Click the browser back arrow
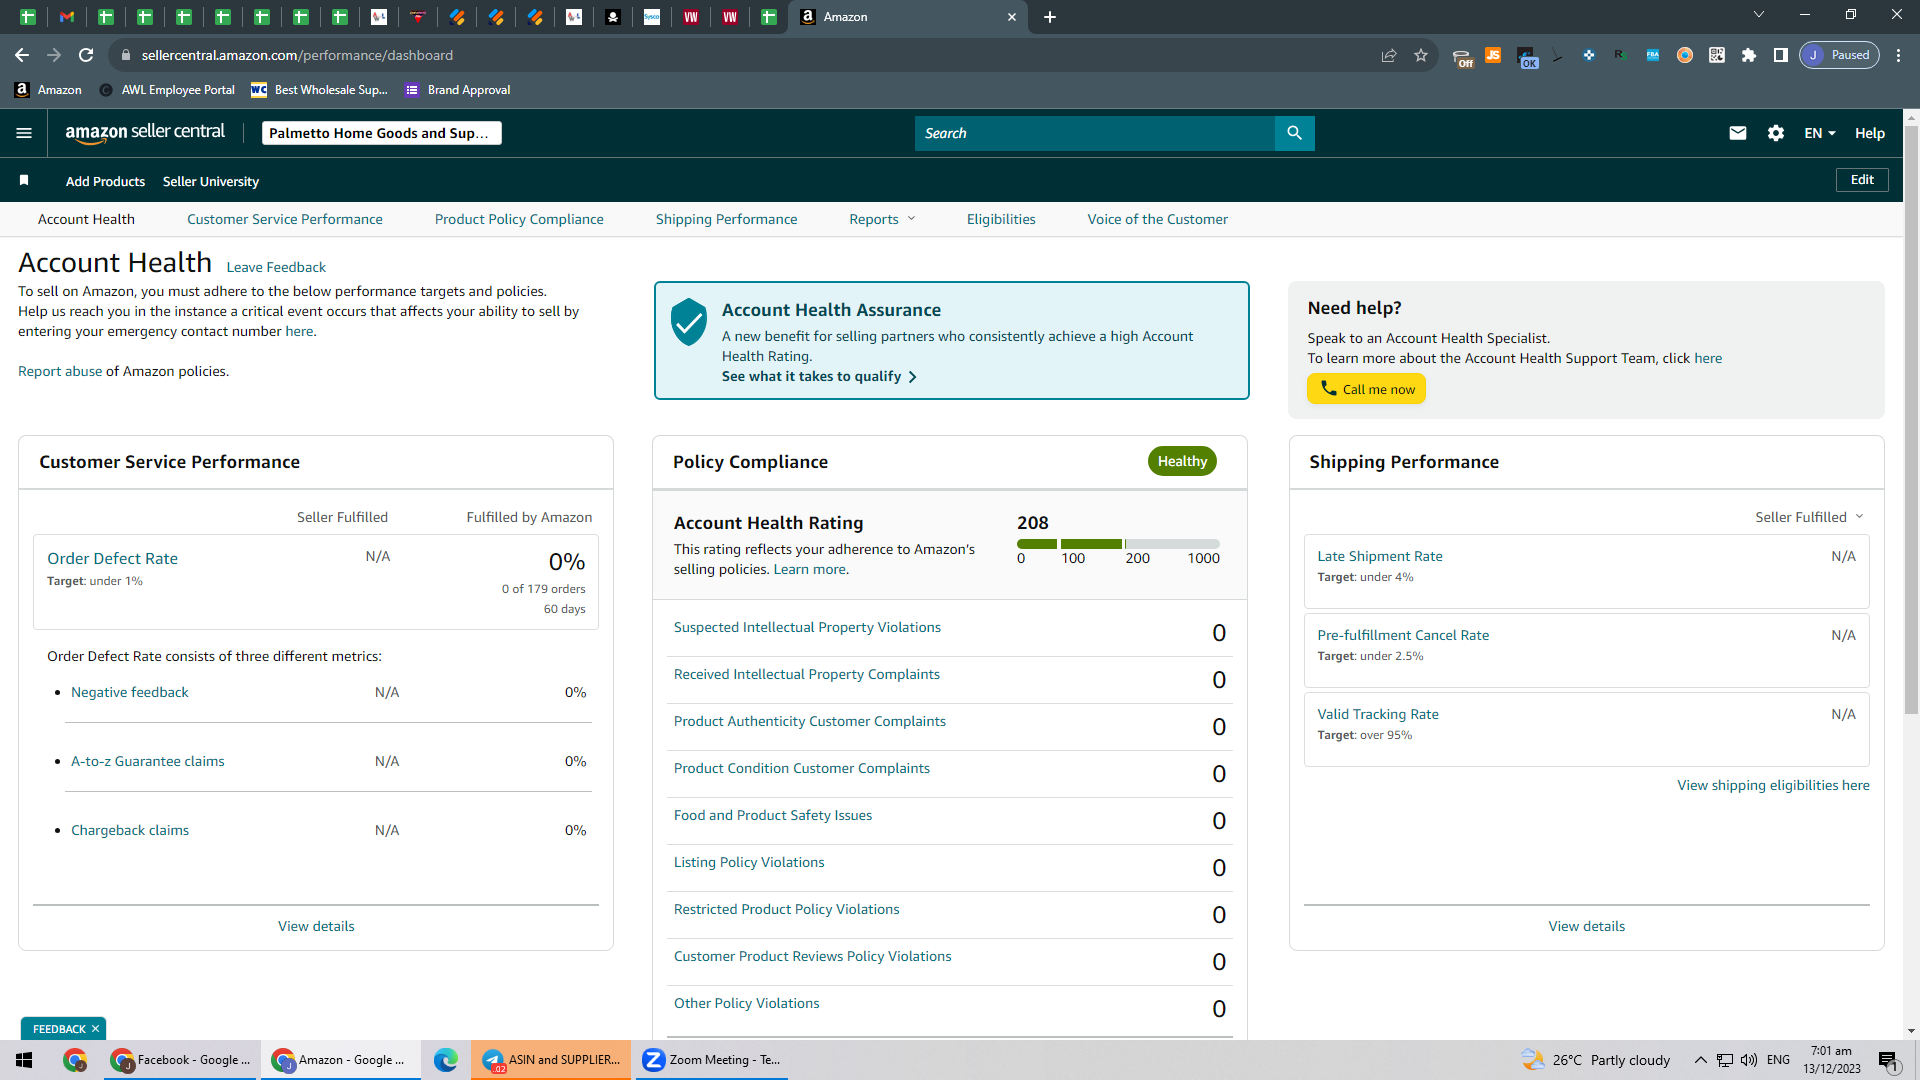The width and height of the screenshot is (1920, 1080). (x=22, y=55)
